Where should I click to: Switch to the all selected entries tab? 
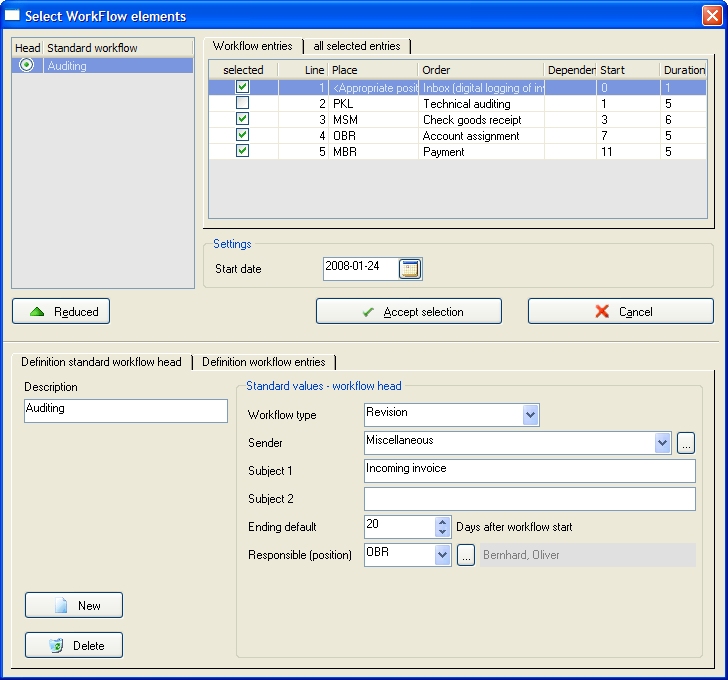(x=357, y=46)
